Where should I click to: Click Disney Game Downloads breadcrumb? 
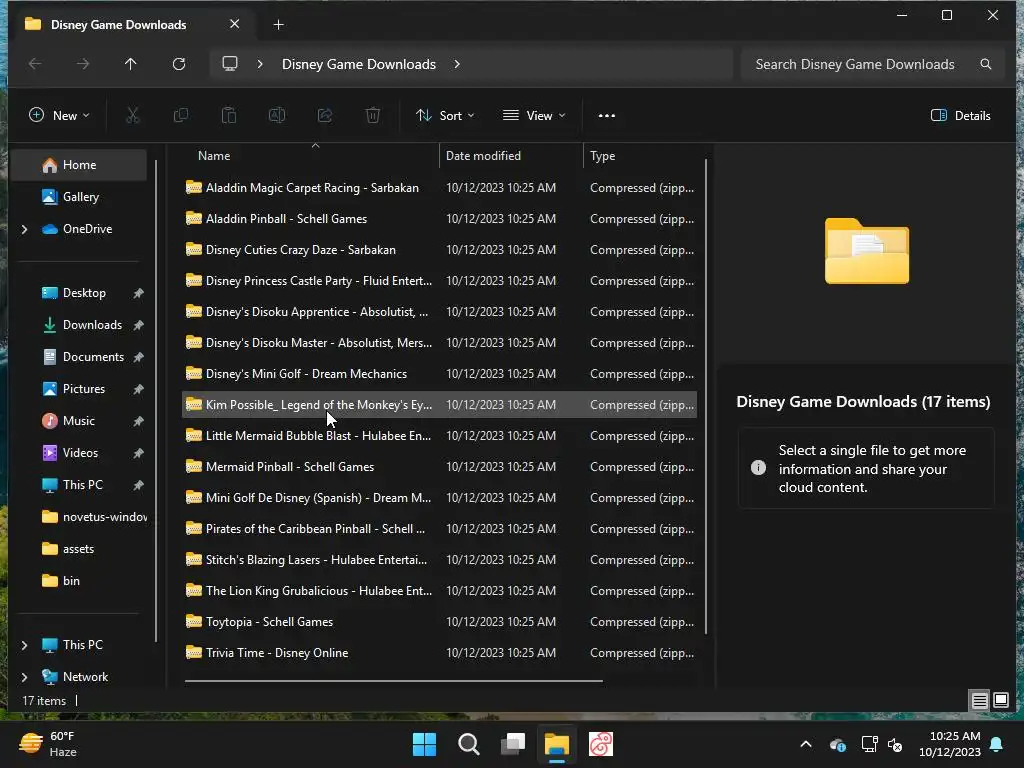click(359, 64)
